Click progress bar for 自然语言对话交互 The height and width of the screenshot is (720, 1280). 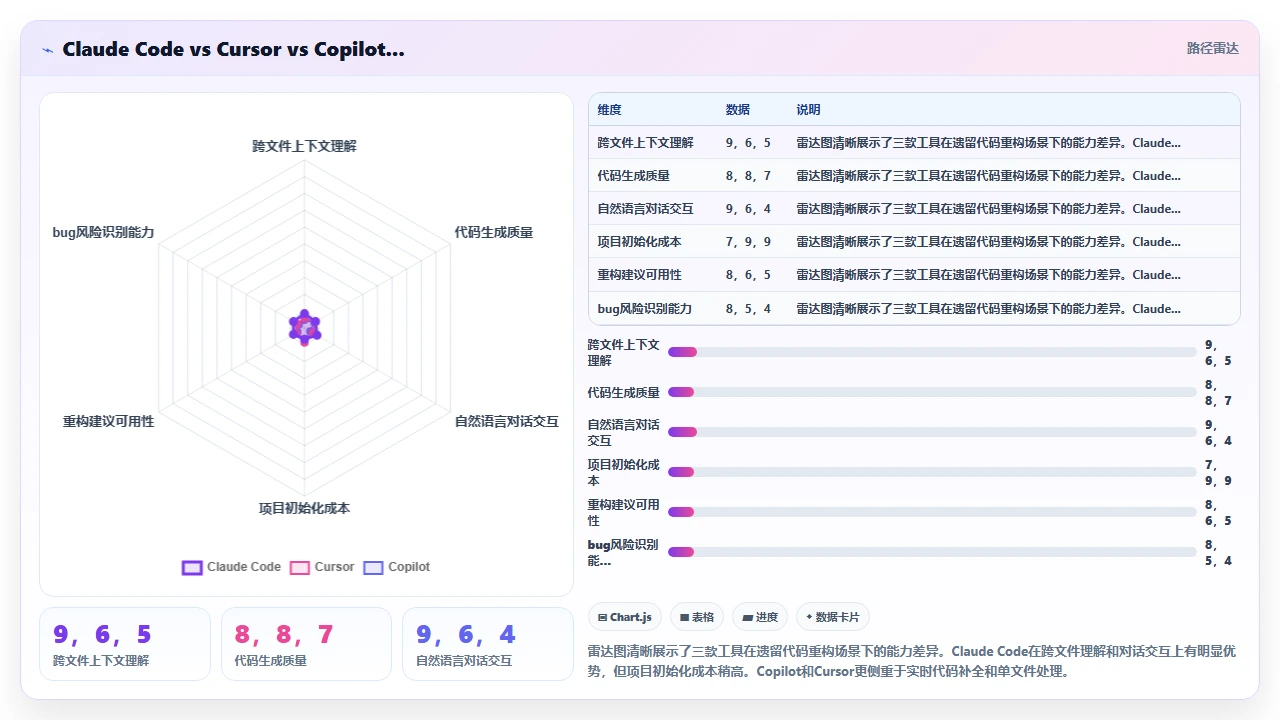932,432
